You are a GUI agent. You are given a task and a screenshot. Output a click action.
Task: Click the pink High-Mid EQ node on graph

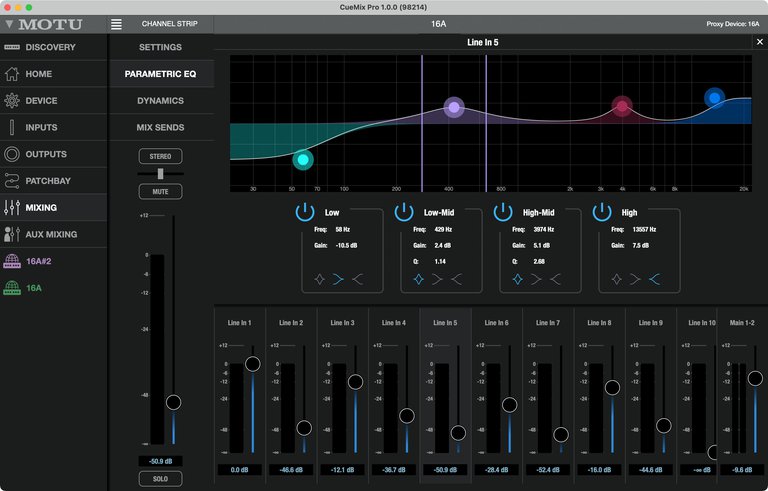pos(622,106)
